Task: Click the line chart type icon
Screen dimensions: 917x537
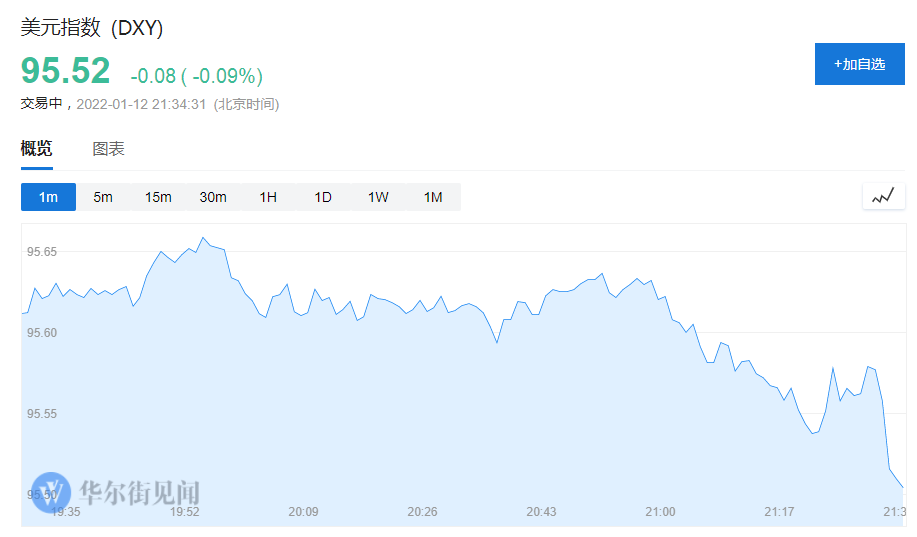Action: [x=884, y=196]
